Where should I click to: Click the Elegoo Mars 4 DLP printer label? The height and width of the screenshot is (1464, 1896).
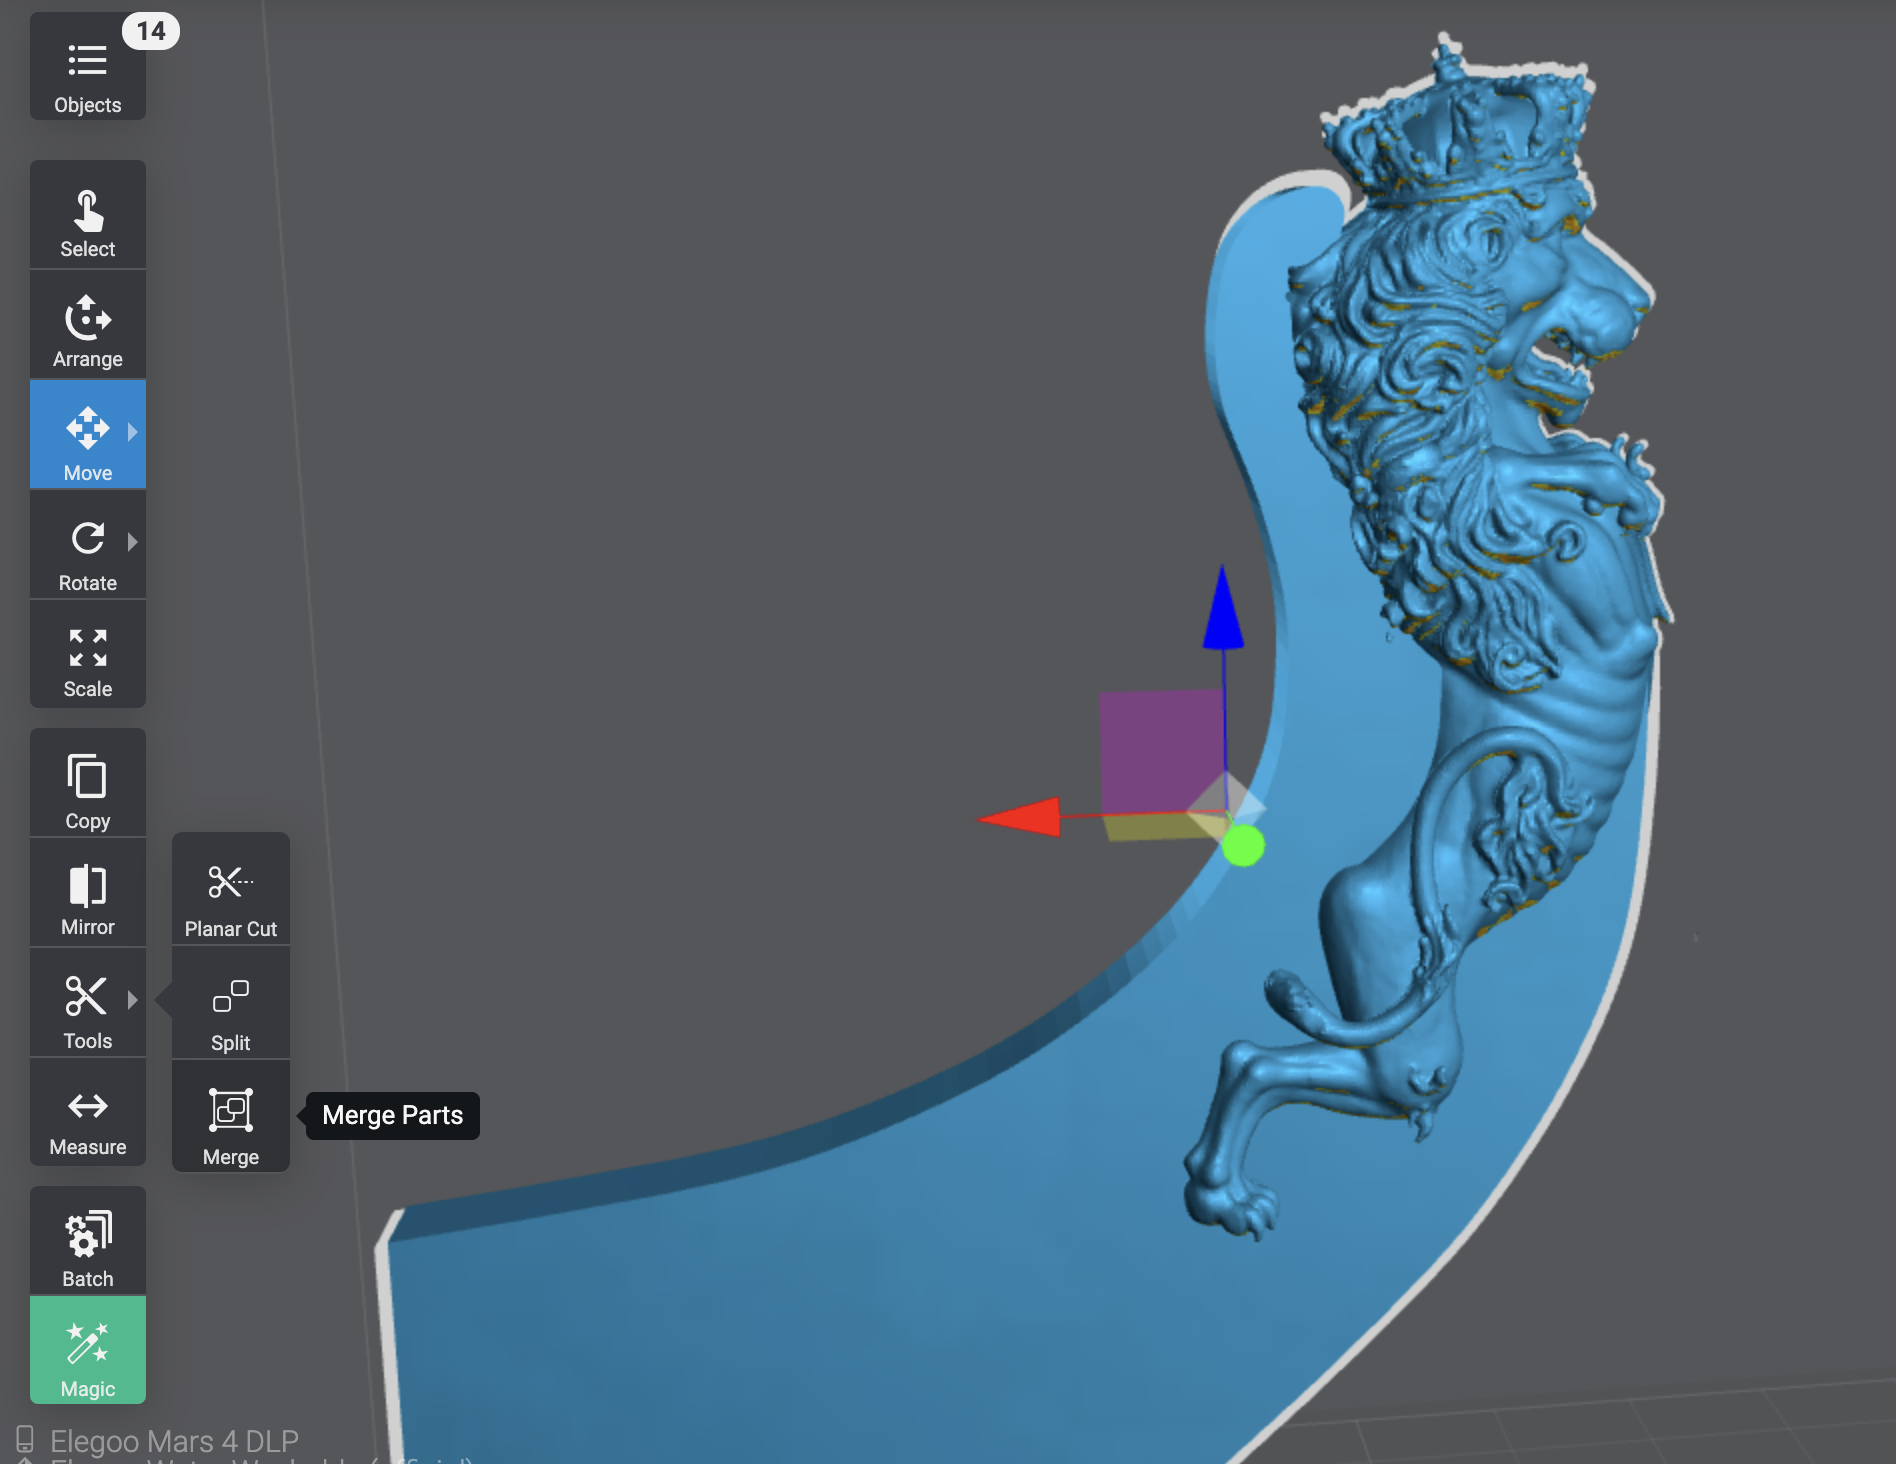pyautogui.click(x=174, y=1441)
